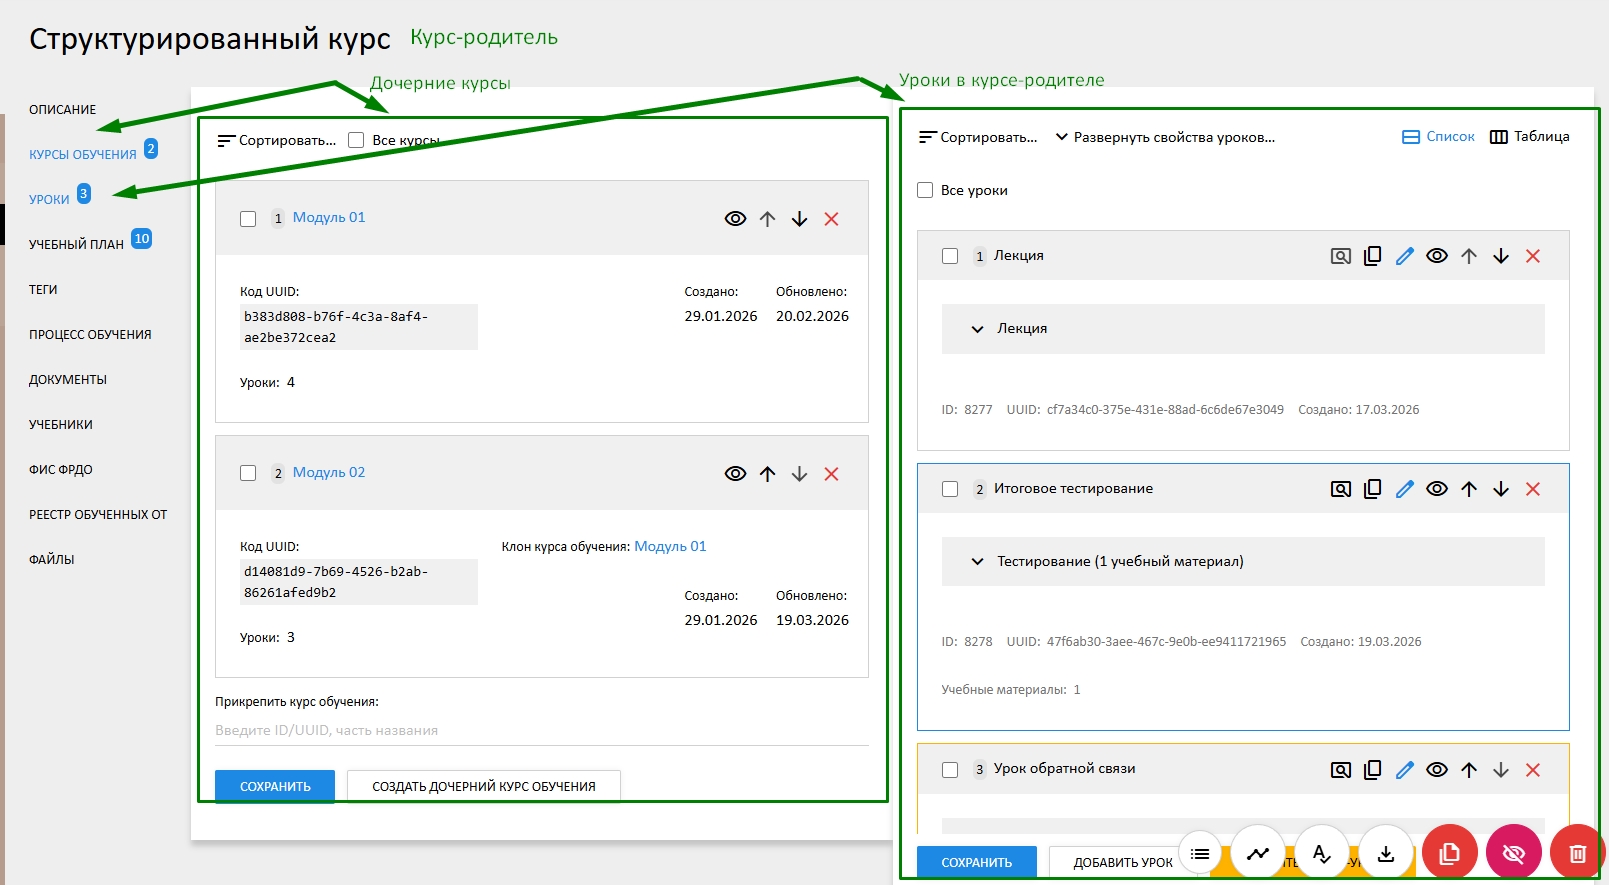Open the Учебный план sidebar section
1609x885 pixels.
[76, 244]
